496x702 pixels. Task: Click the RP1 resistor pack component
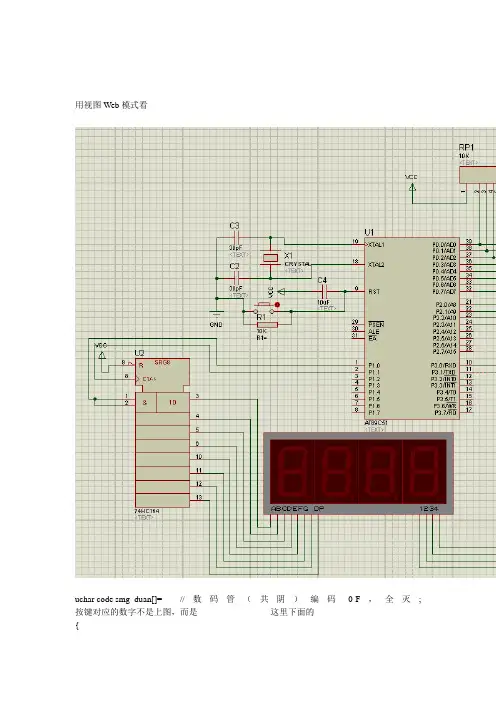click(x=478, y=175)
